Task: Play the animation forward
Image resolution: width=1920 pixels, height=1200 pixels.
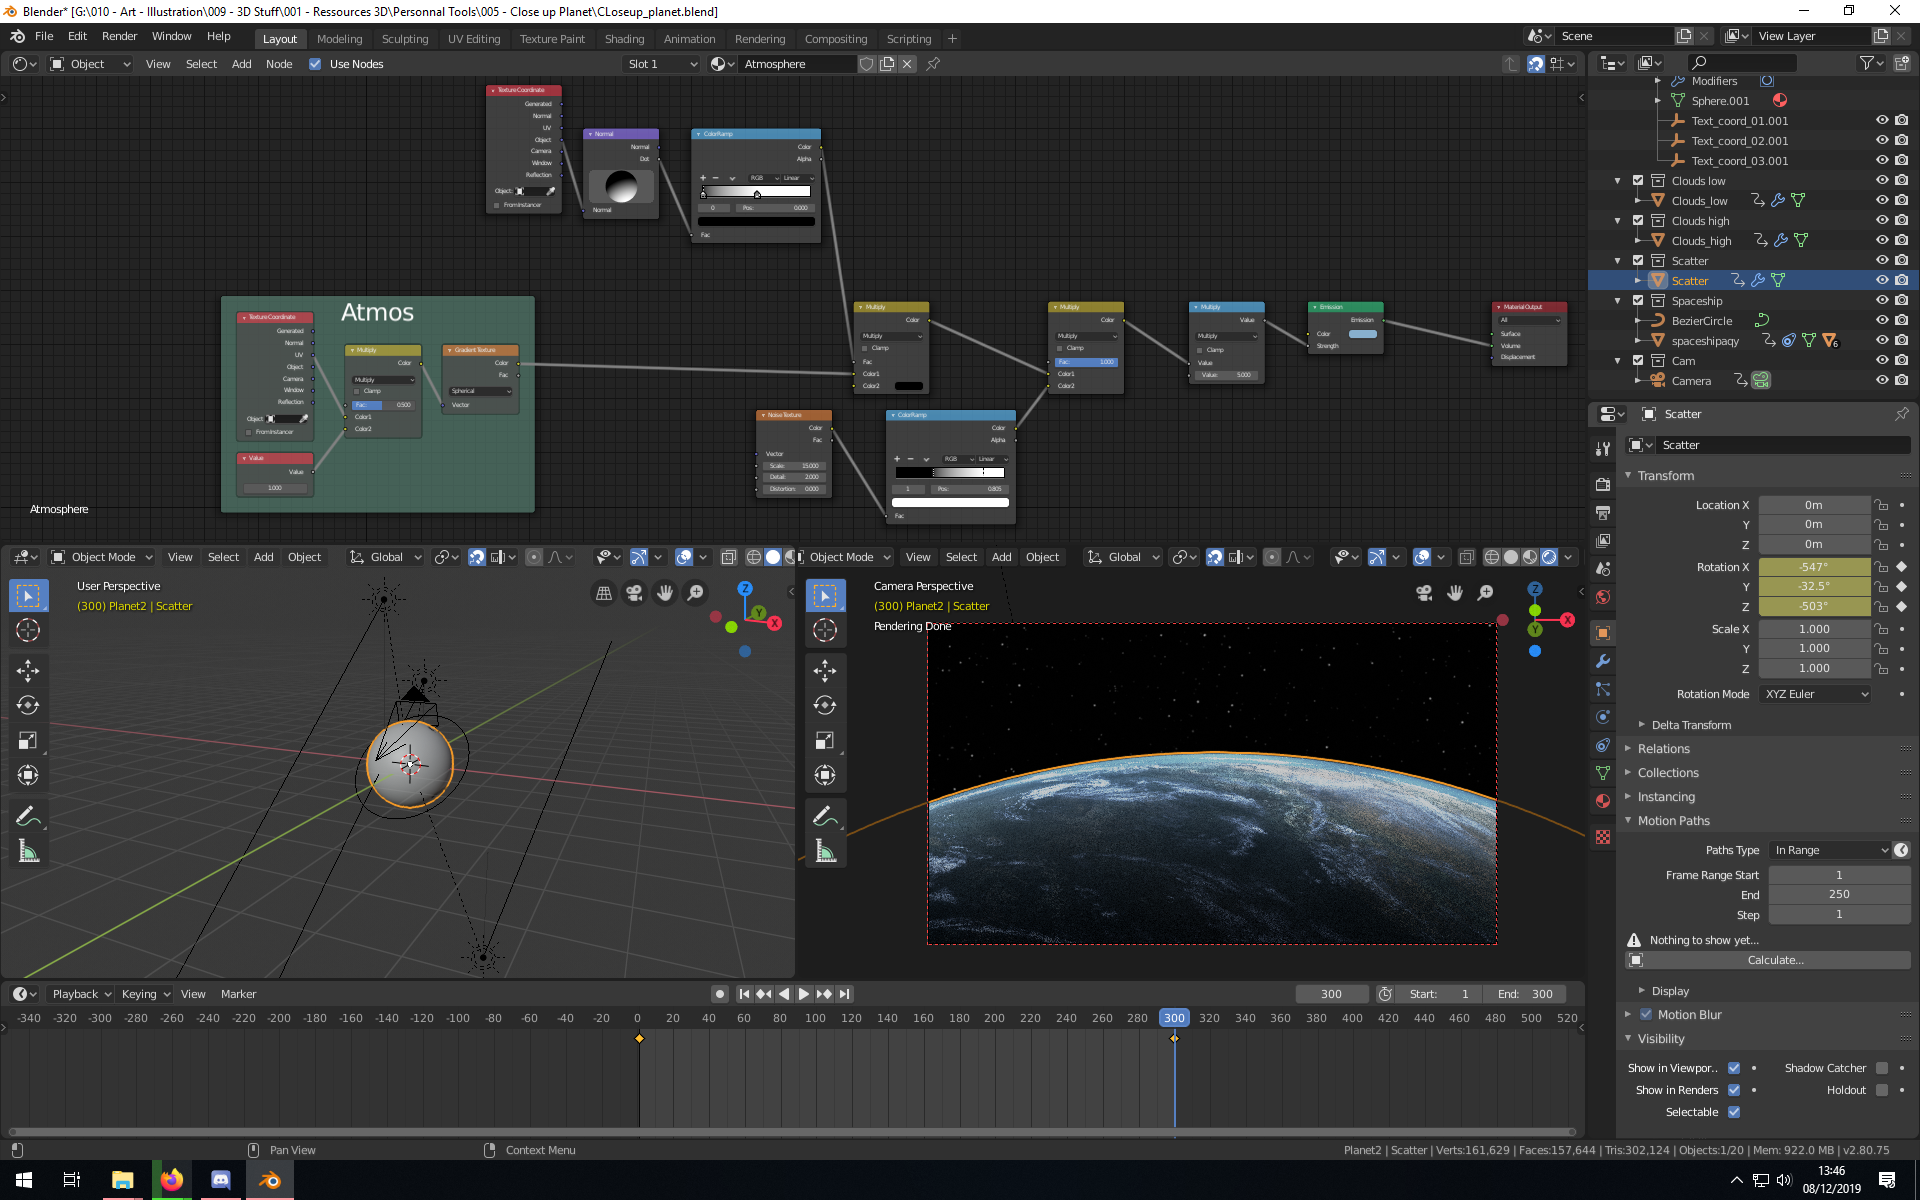Action: tap(803, 994)
